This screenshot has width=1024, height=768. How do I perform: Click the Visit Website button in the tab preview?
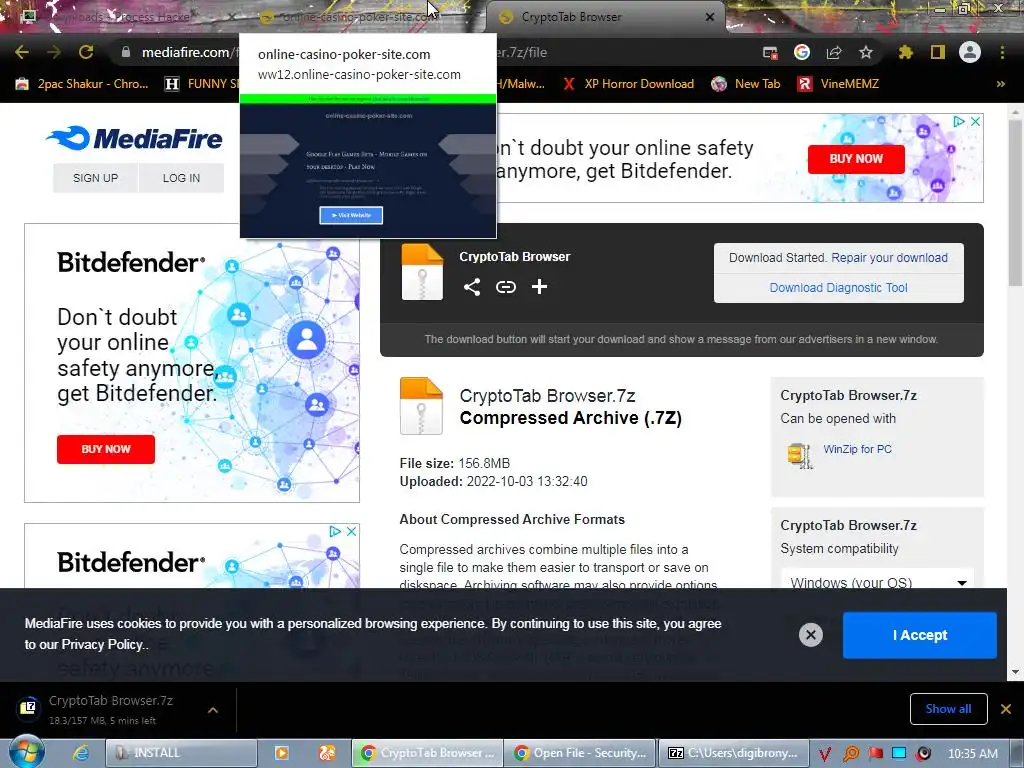coord(351,215)
